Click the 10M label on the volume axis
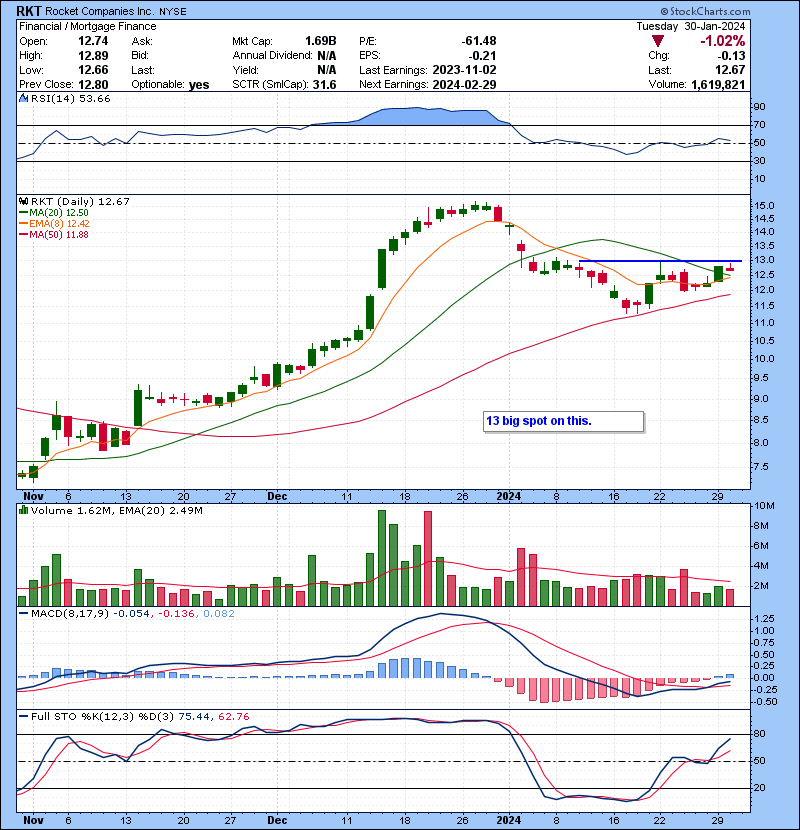This screenshot has width=800, height=830. pyautogui.click(x=765, y=506)
